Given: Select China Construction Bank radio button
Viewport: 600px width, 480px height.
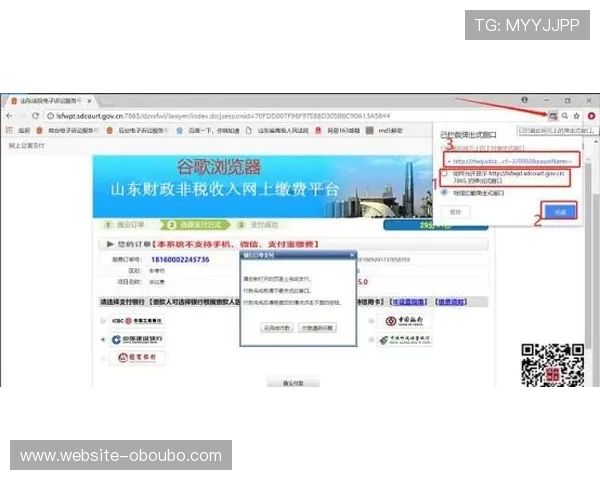Looking at the screenshot, I should [x=103, y=340].
